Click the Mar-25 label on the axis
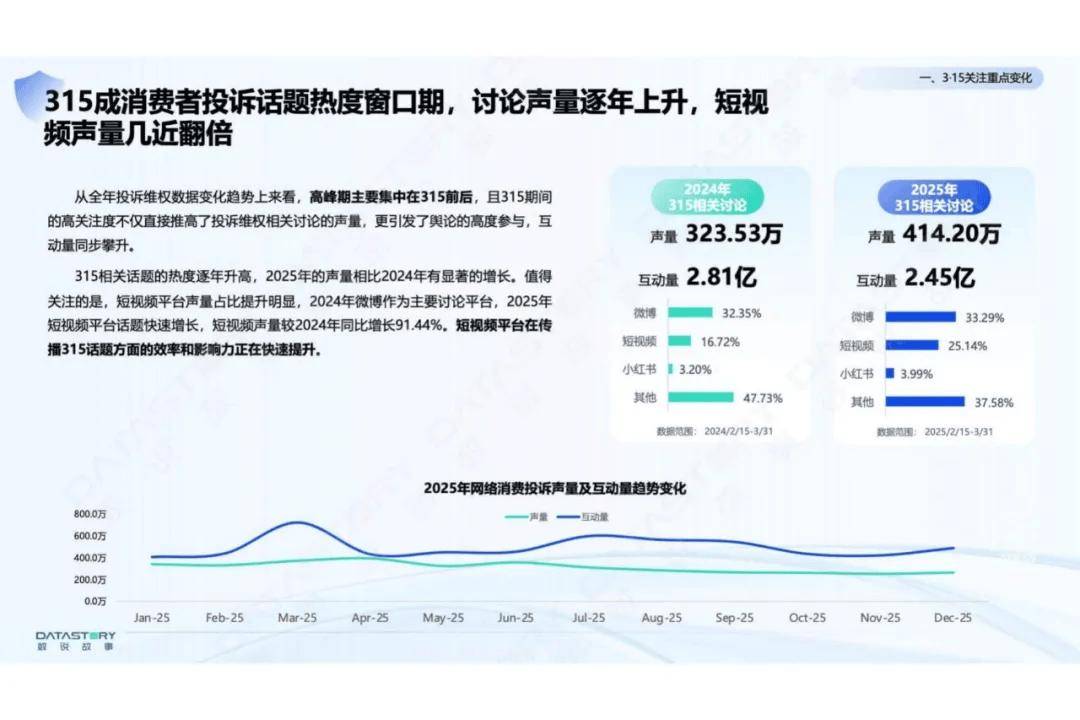 coord(297,618)
